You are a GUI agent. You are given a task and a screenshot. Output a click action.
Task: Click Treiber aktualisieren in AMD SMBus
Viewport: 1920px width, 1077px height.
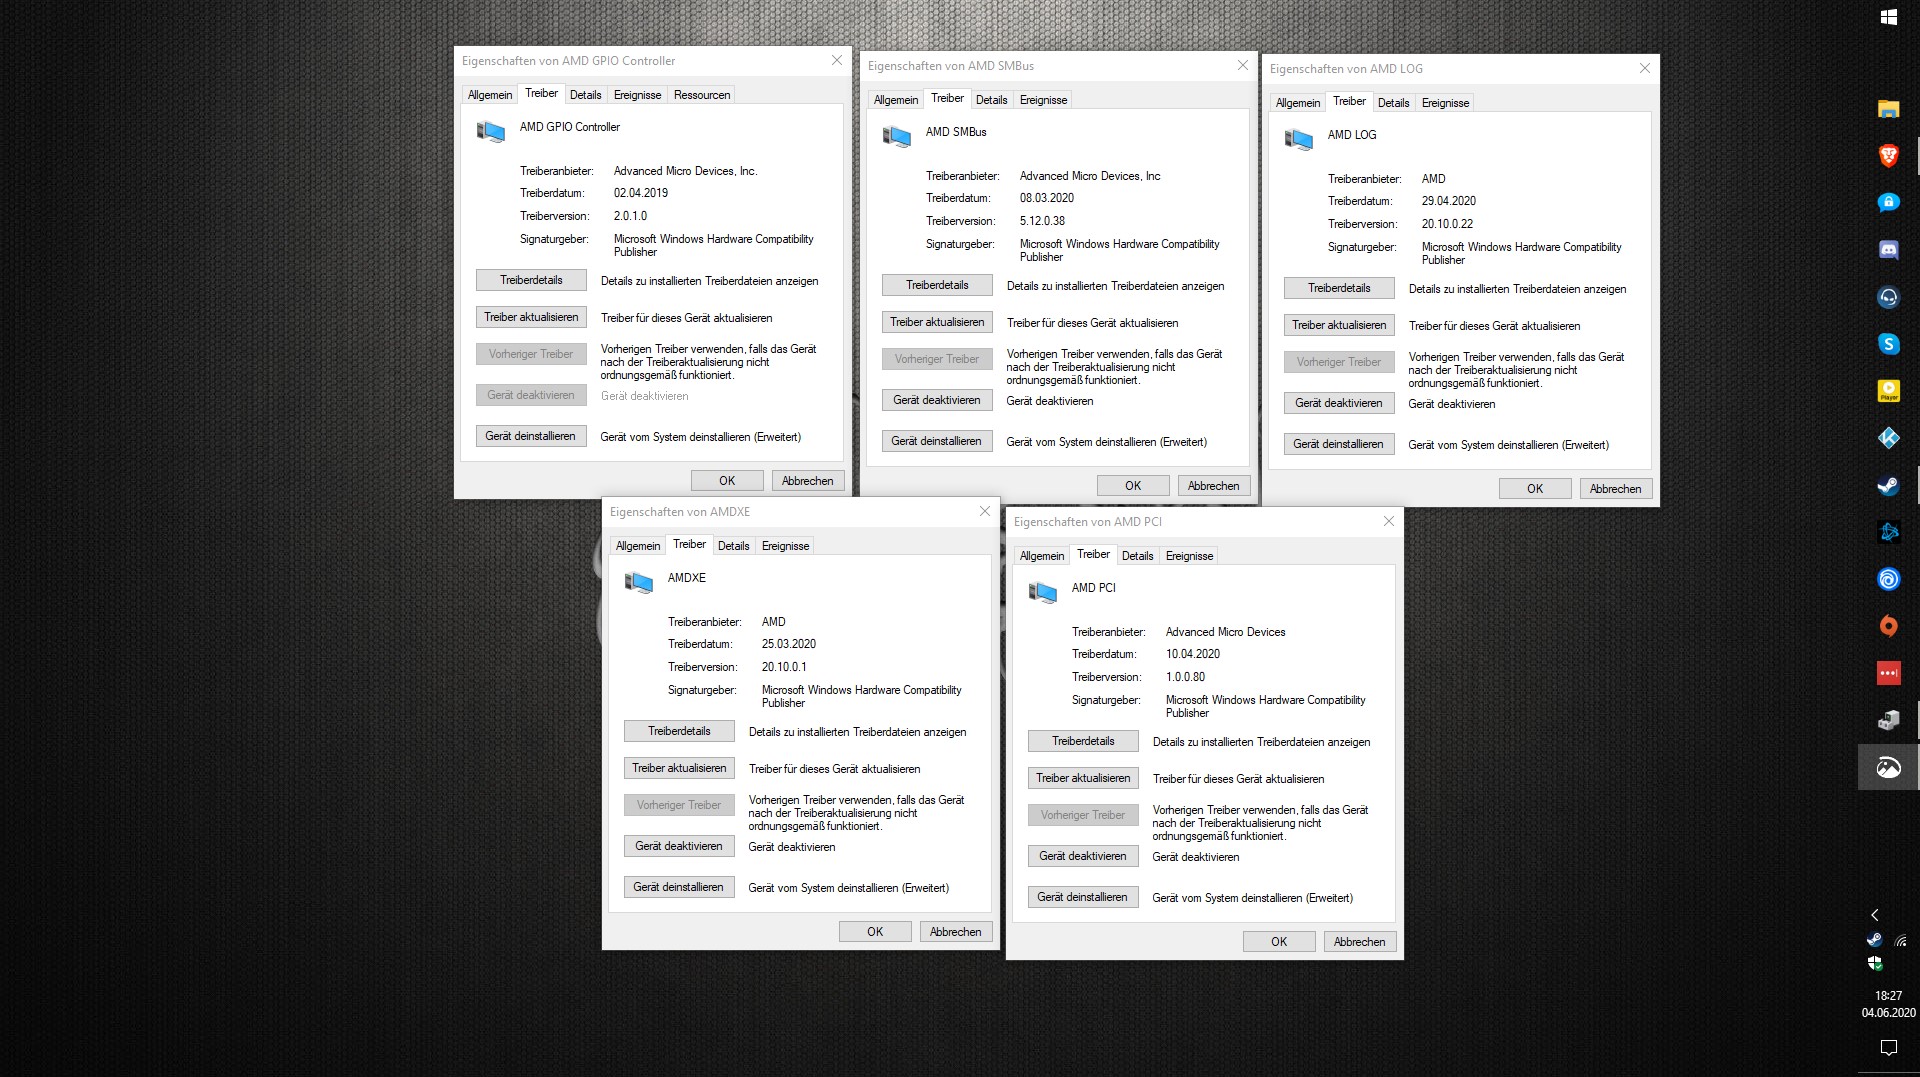(937, 322)
